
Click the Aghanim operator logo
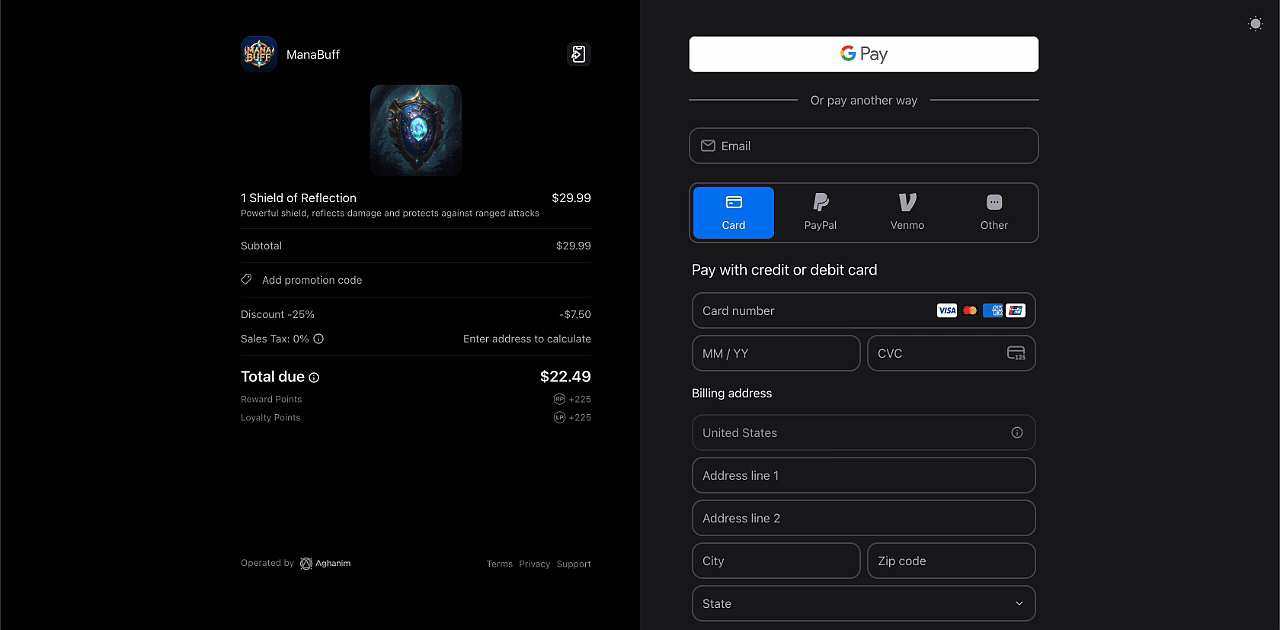tap(306, 564)
